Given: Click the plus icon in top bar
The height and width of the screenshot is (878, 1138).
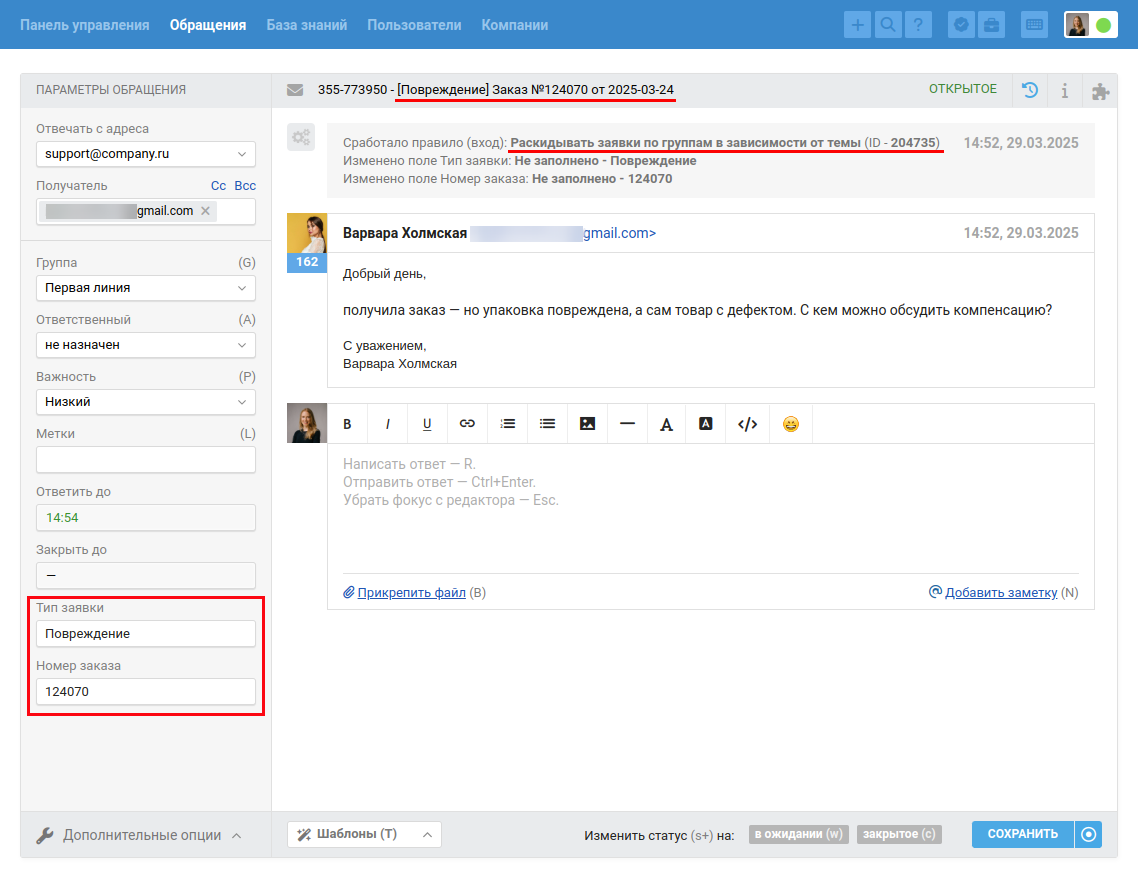Looking at the screenshot, I should tap(857, 25).
